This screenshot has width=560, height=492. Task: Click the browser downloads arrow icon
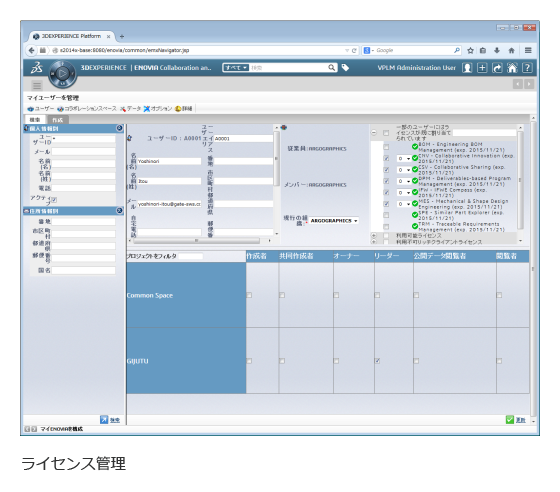pyautogui.click(x=497, y=50)
